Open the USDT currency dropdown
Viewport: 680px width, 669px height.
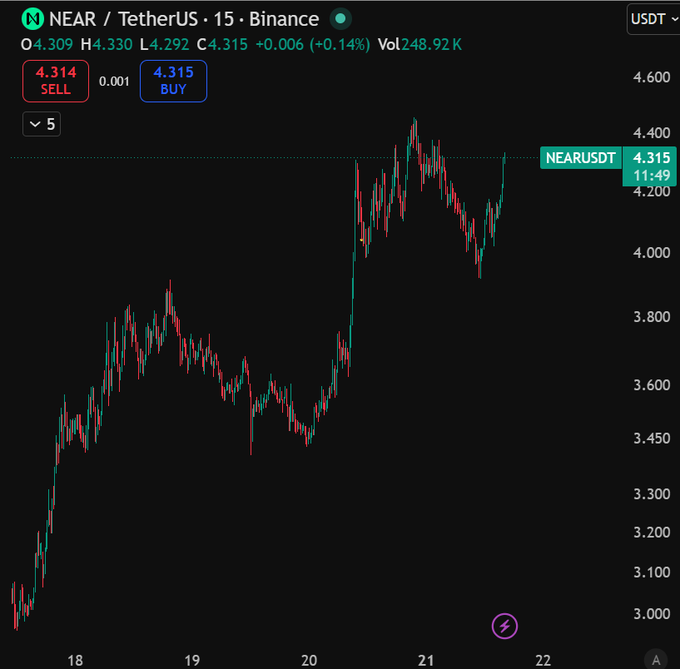point(654,19)
